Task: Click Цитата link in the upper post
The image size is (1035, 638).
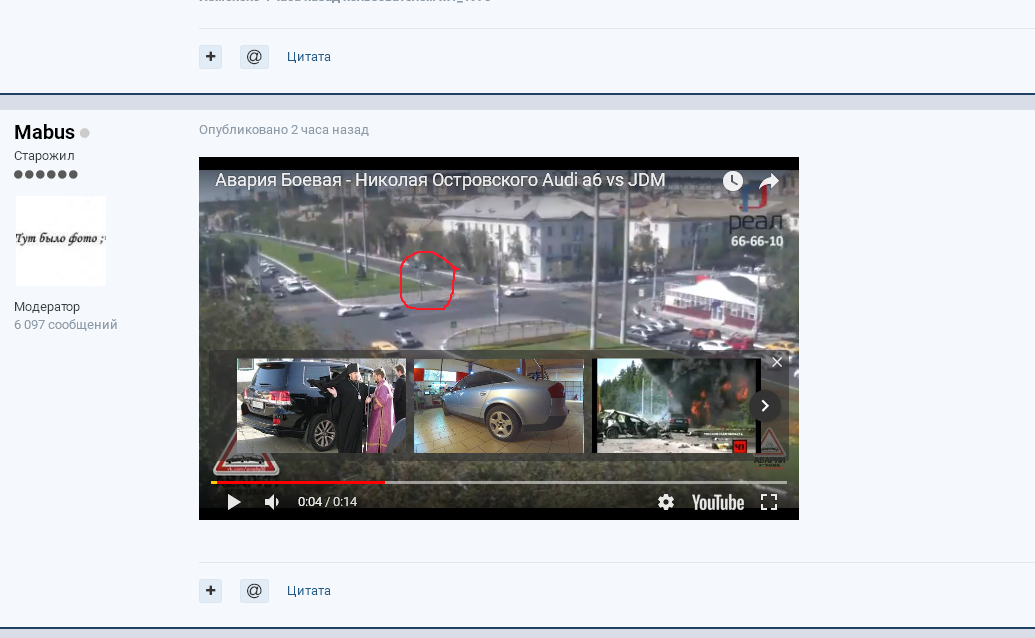Action: 309,57
